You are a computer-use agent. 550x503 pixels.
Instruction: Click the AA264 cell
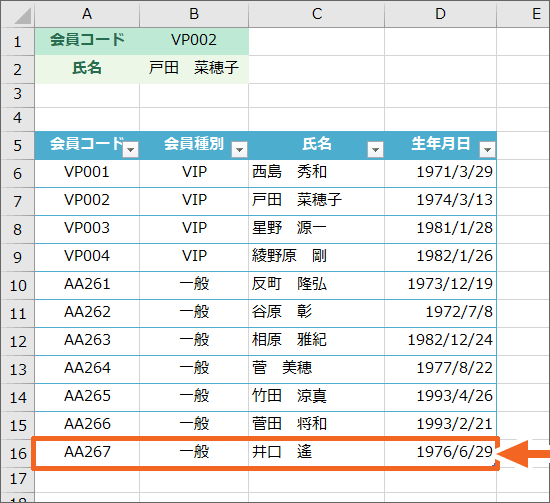click(87, 369)
